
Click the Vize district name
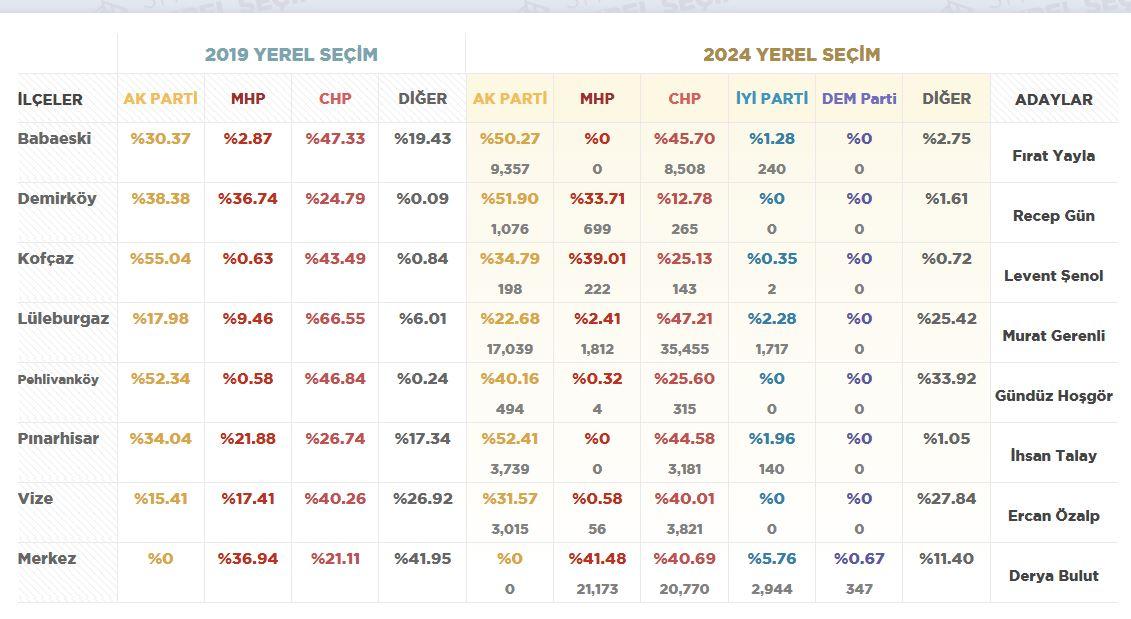pyautogui.click(x=36, y=499)
